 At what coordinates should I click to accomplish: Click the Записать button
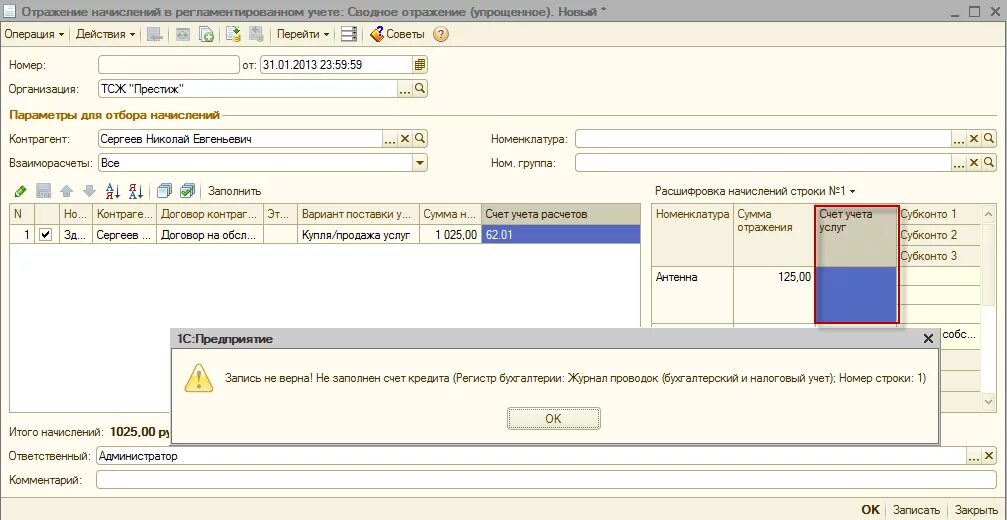pyautogui.click(x=916, y=509)
